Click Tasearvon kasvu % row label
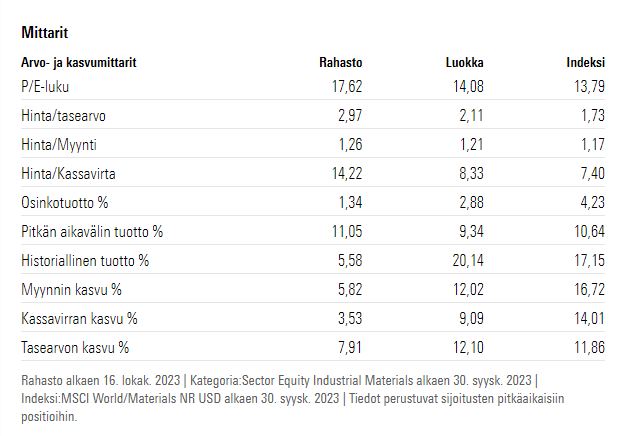Screen dimensions: 623x436 pos(75,348)
